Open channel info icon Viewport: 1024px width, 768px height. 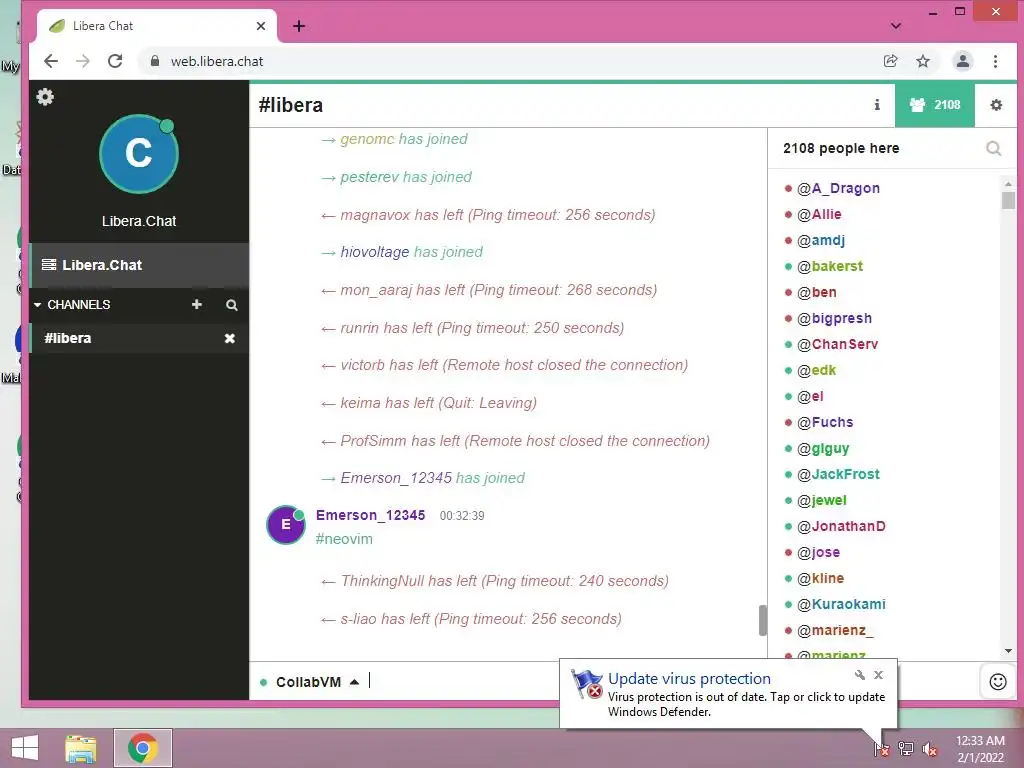tap(877, 104)
